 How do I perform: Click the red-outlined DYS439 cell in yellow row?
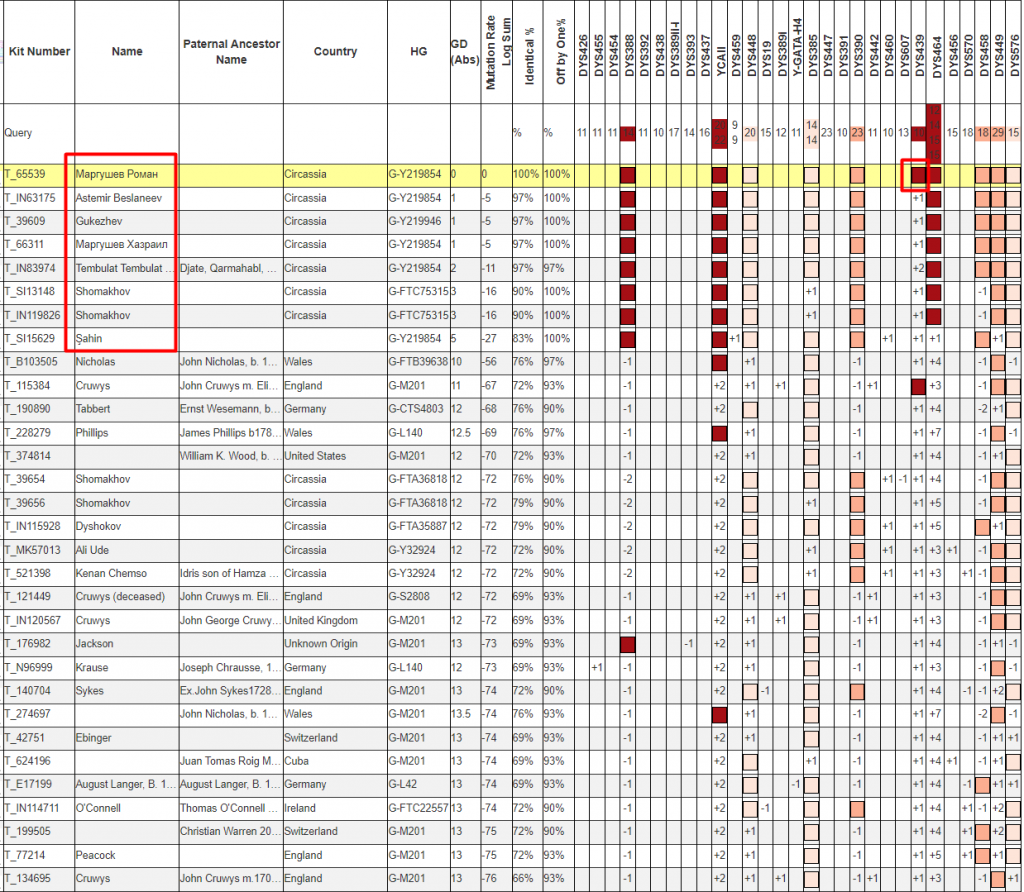(x=916, y=175)
